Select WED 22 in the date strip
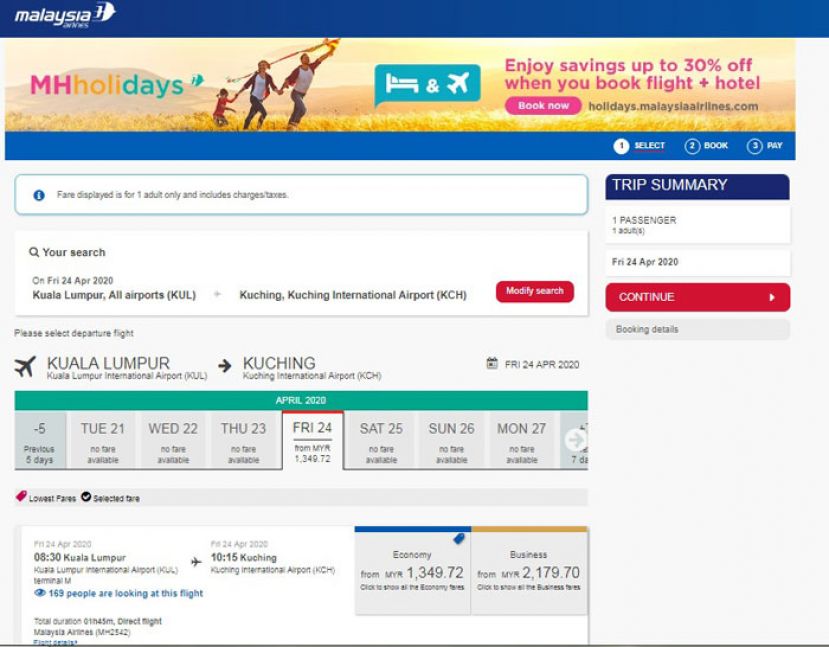829x647 pixels. [x=173, y=440]
